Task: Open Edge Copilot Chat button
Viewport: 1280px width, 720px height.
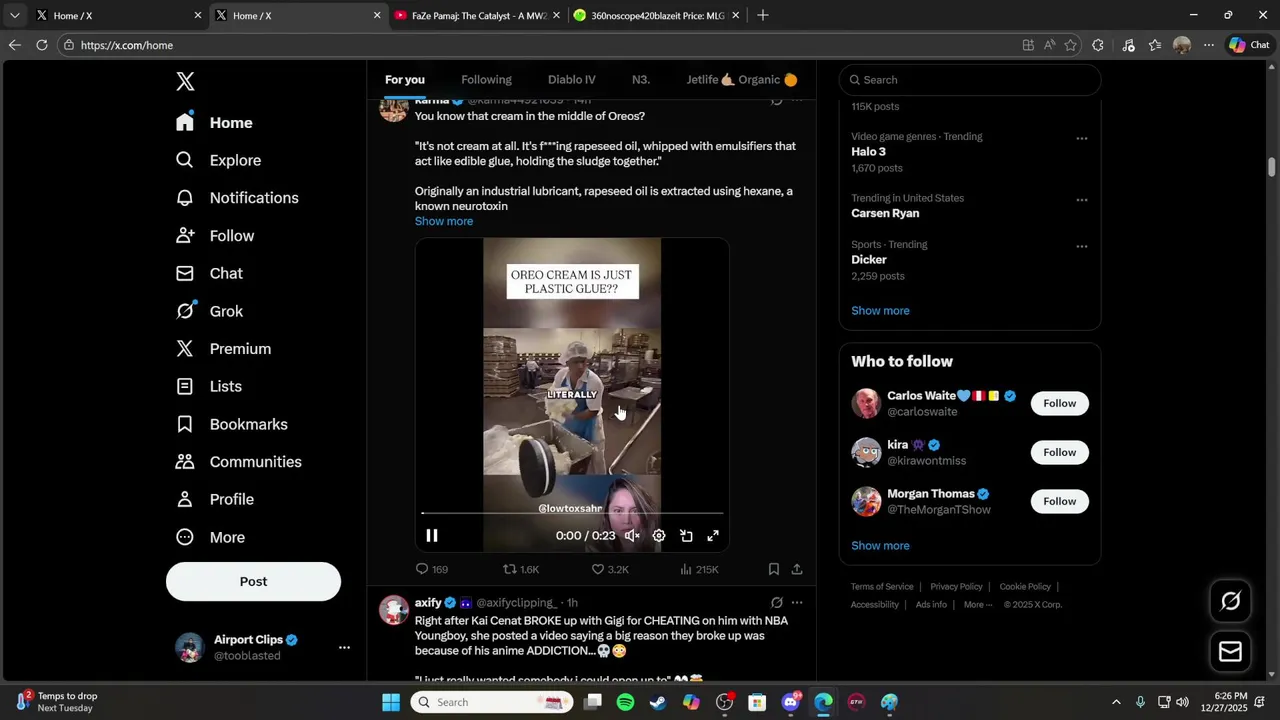Action: (x=1249, y=45)
